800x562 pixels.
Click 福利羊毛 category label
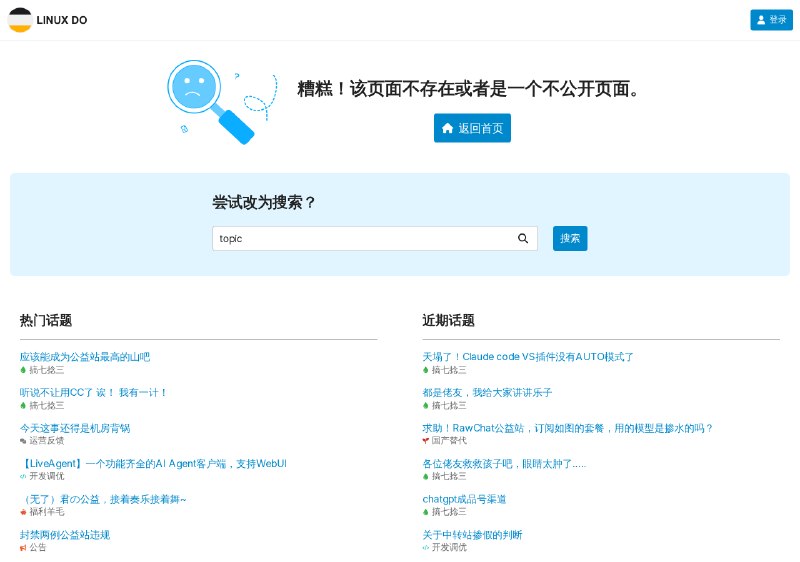(x=46, y=512)
